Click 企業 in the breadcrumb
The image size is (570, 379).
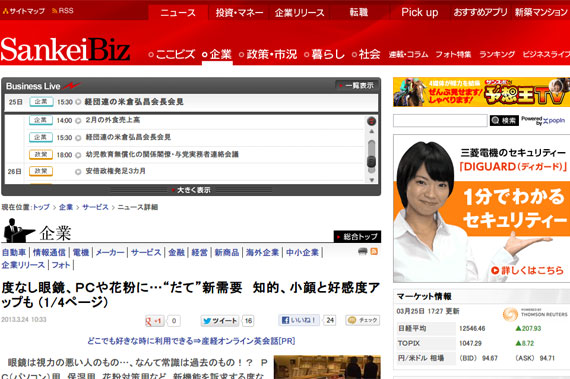pyautogui.click(x=66, y=207)
